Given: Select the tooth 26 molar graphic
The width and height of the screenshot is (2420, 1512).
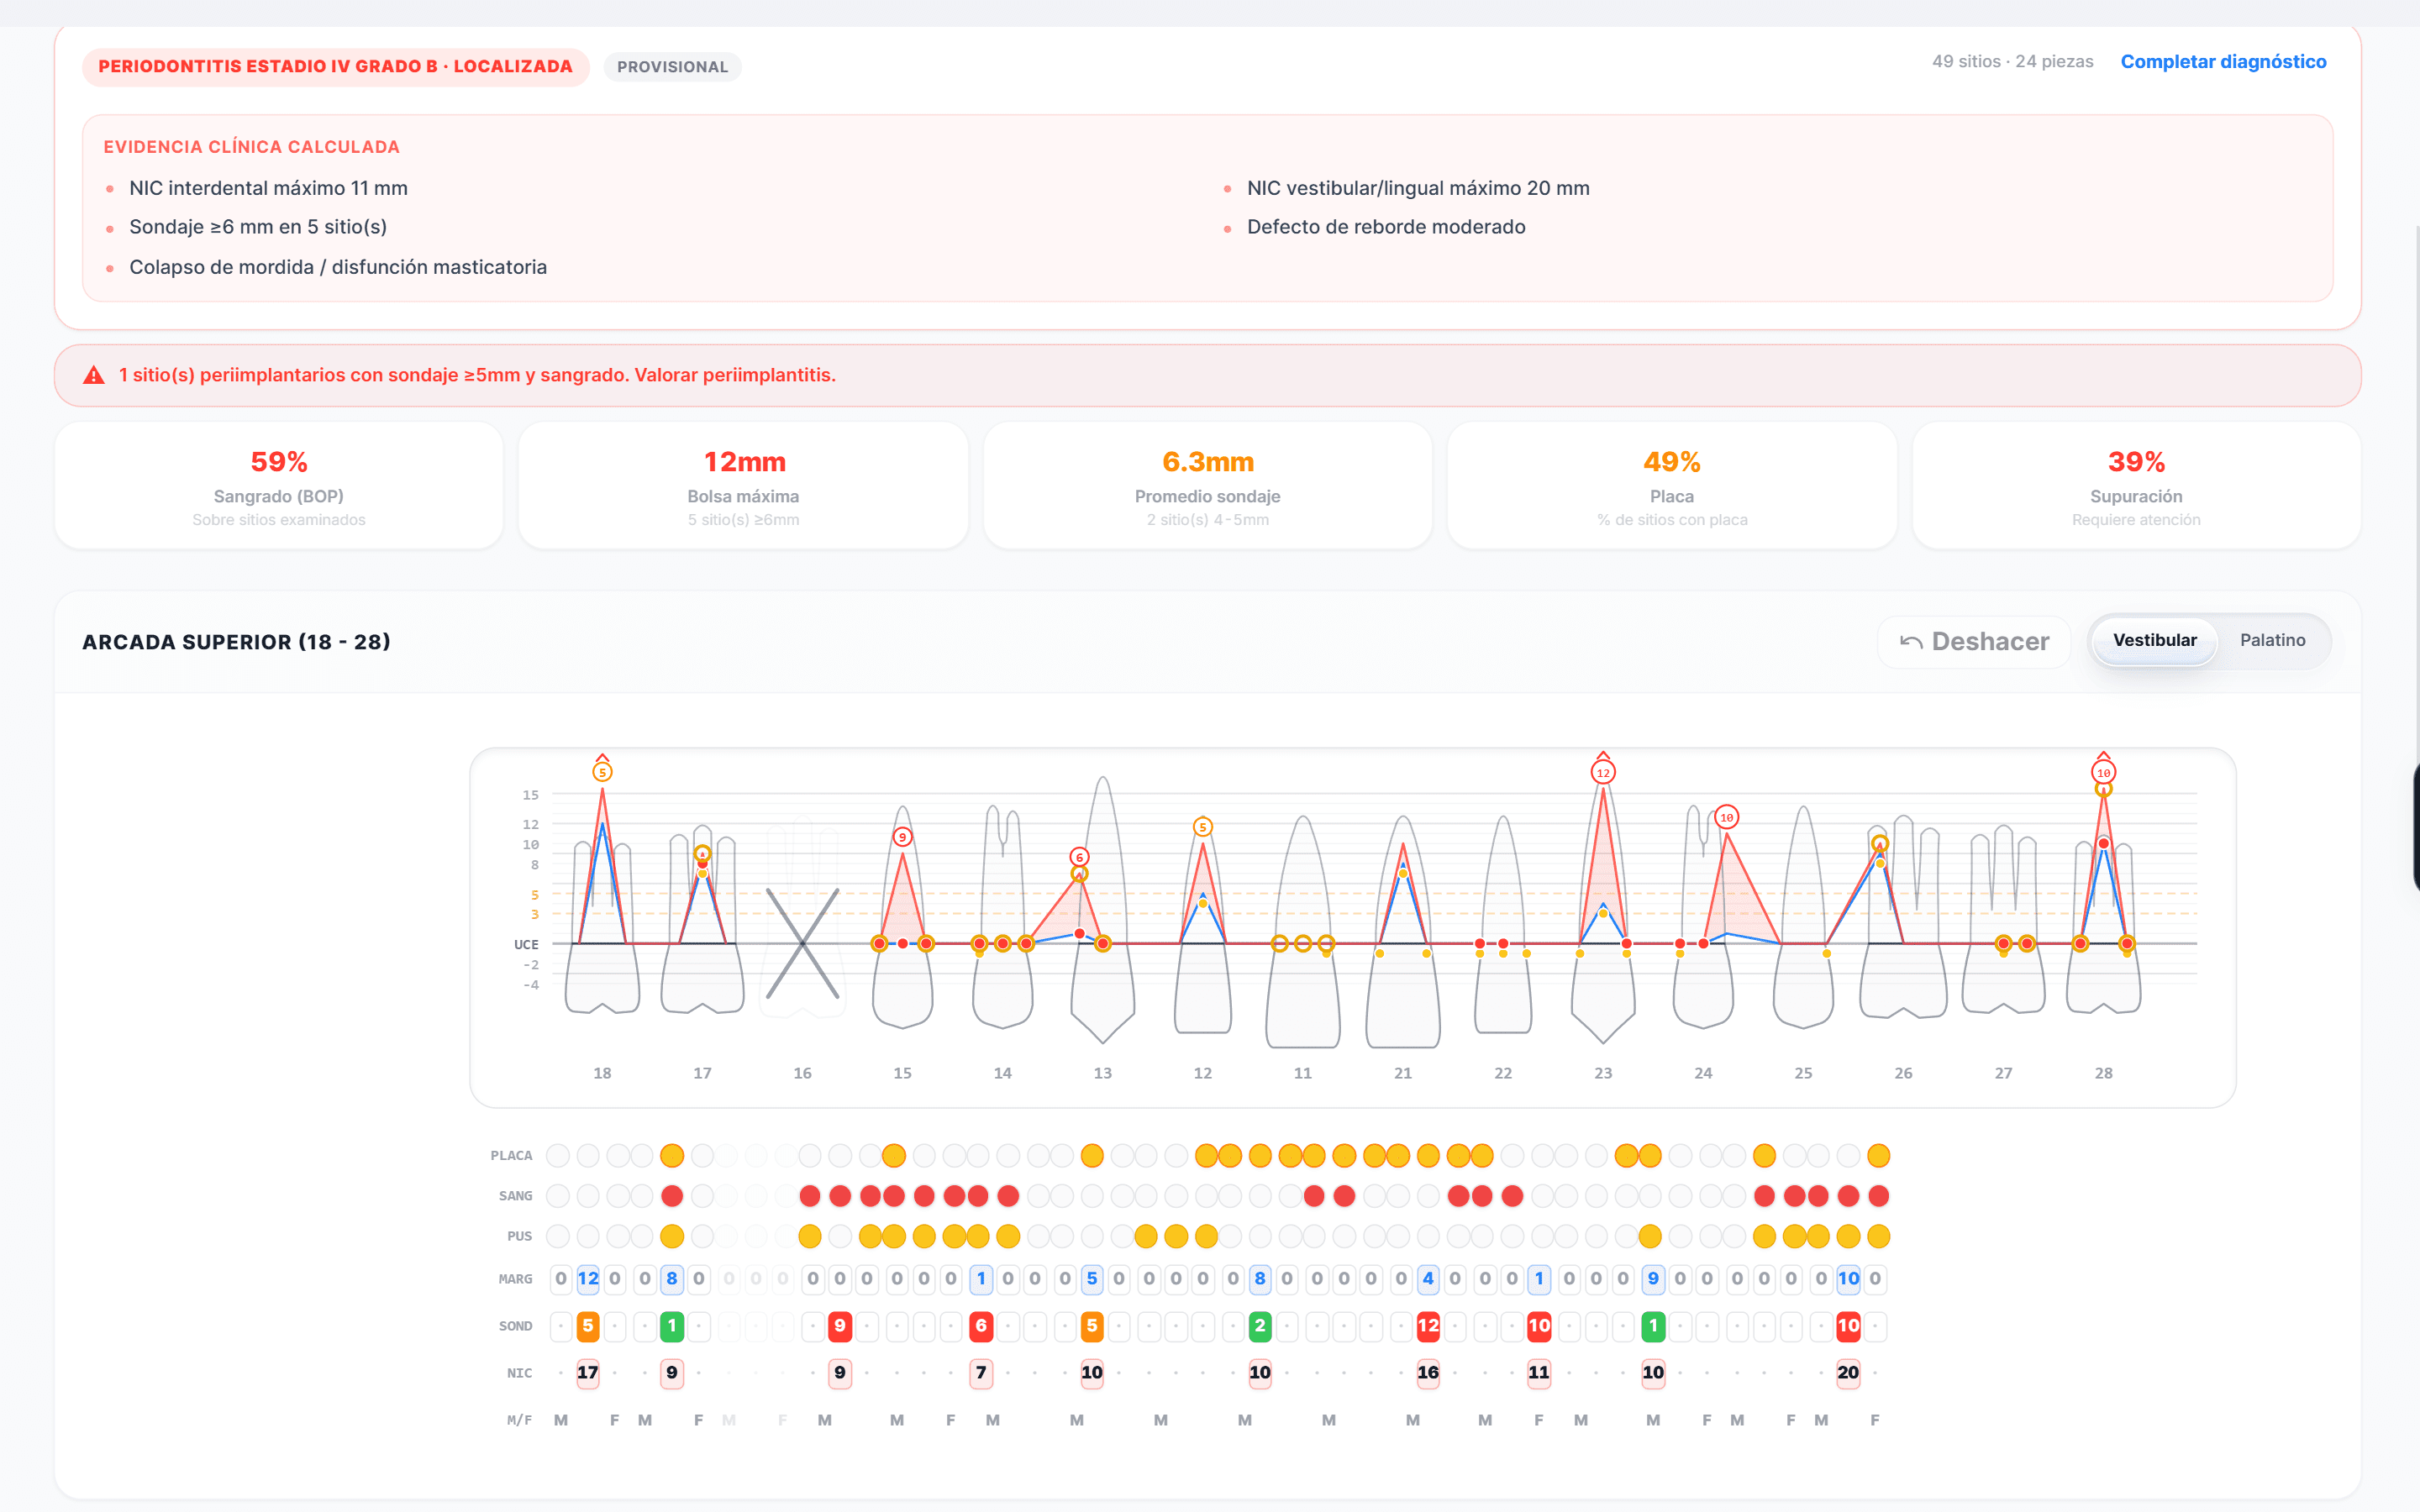Looking at the screenshot, I should click(x=1903, y=916).
